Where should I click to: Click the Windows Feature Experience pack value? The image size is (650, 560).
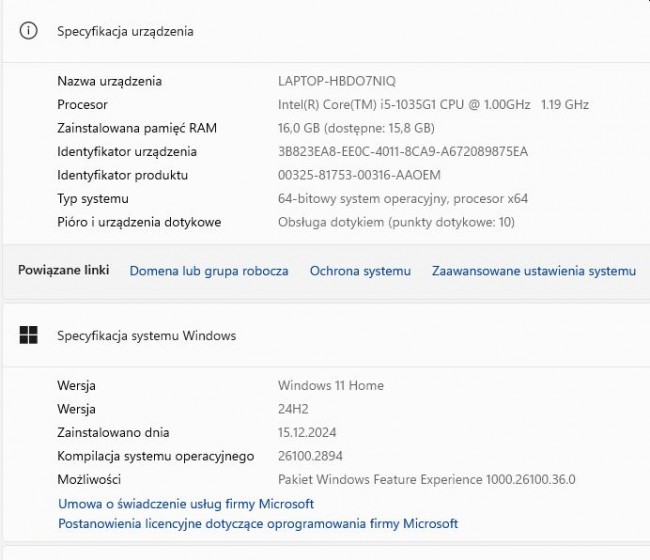click(426, 480)
